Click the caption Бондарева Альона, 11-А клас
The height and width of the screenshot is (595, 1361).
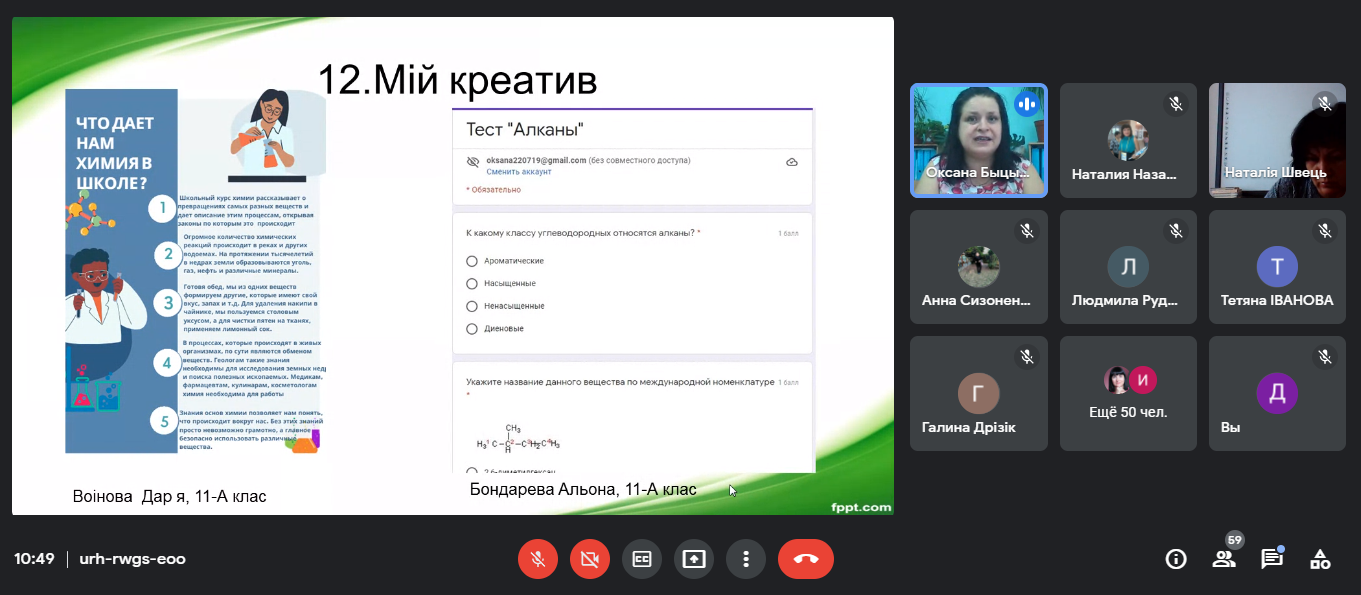click(583, 489)
